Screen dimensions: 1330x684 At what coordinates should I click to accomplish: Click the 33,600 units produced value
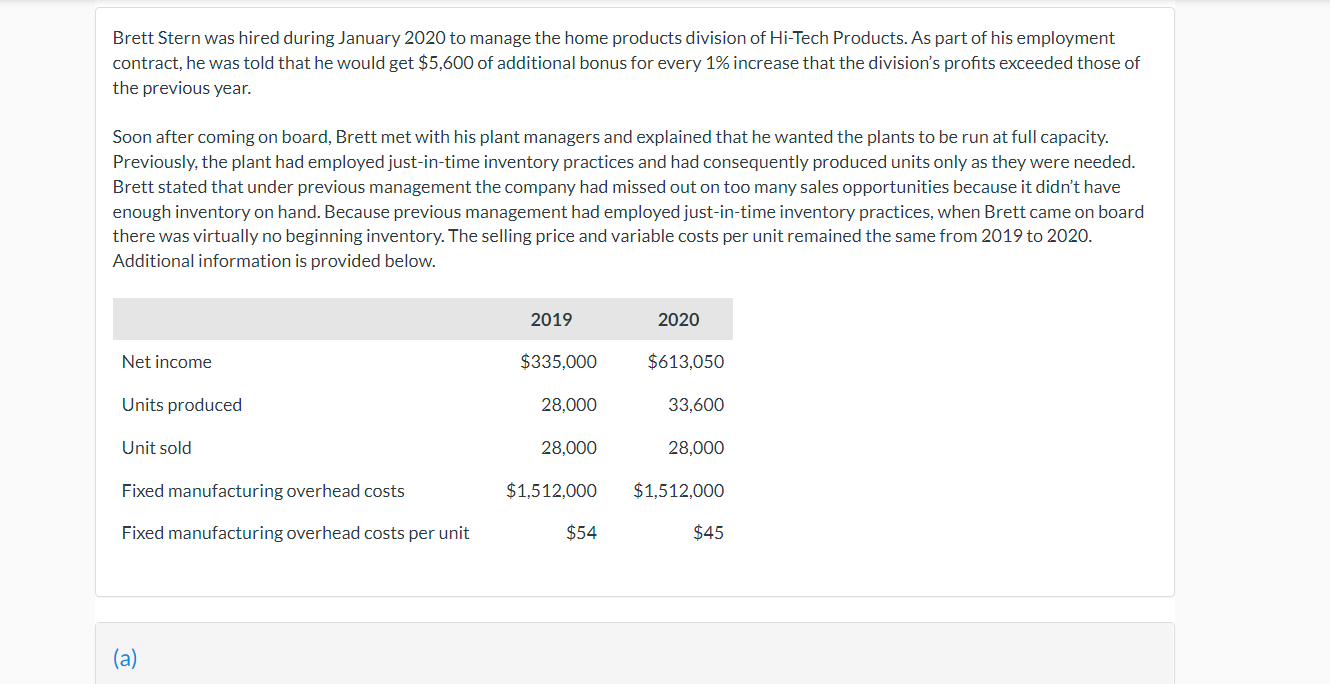pos(696,405)
